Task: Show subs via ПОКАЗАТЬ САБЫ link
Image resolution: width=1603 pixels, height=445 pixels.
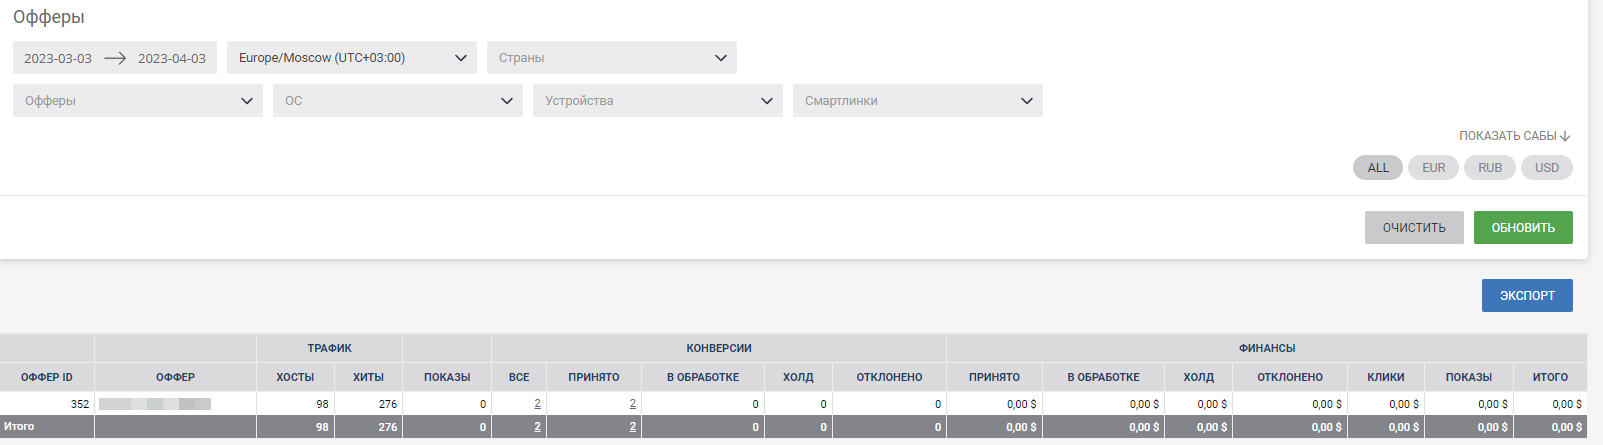Action: 1507,136
